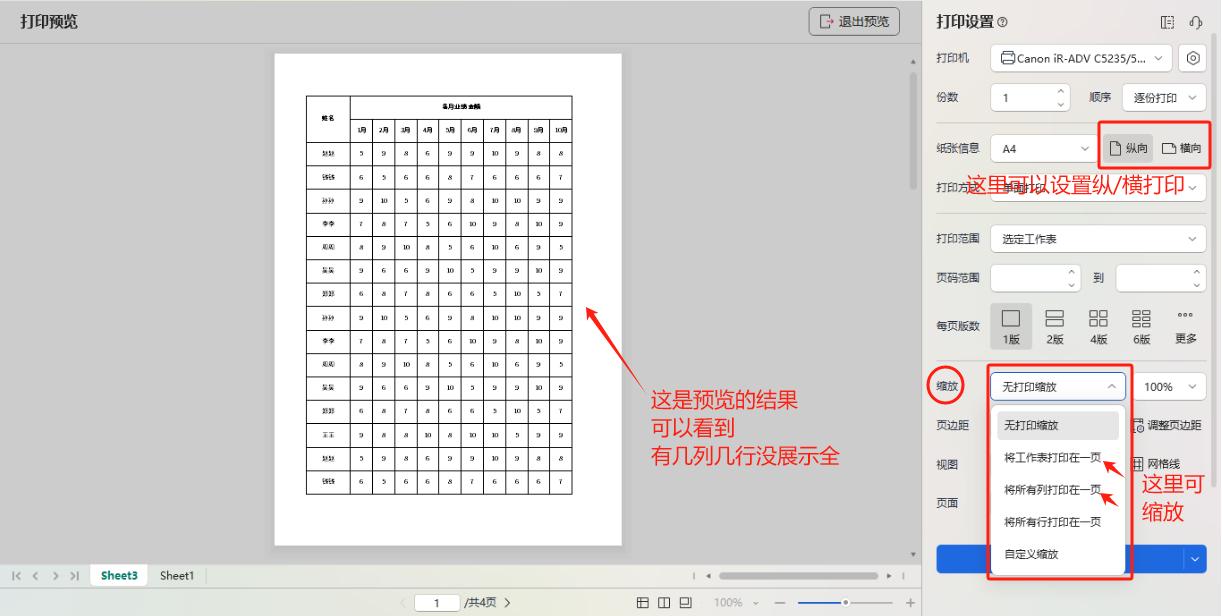Open the blue print button split arrow
Image resolution: width=1222 pixels, height=616 pixels.
point(1197,560)
